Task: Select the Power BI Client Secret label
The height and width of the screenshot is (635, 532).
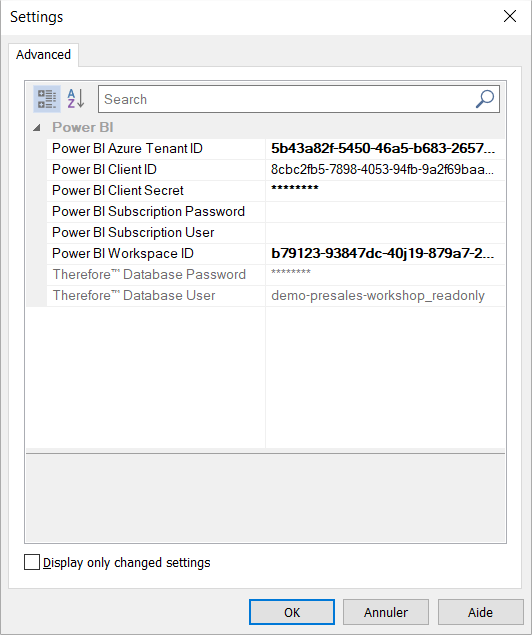Action: pyautogui.click(x=118, y=191)
